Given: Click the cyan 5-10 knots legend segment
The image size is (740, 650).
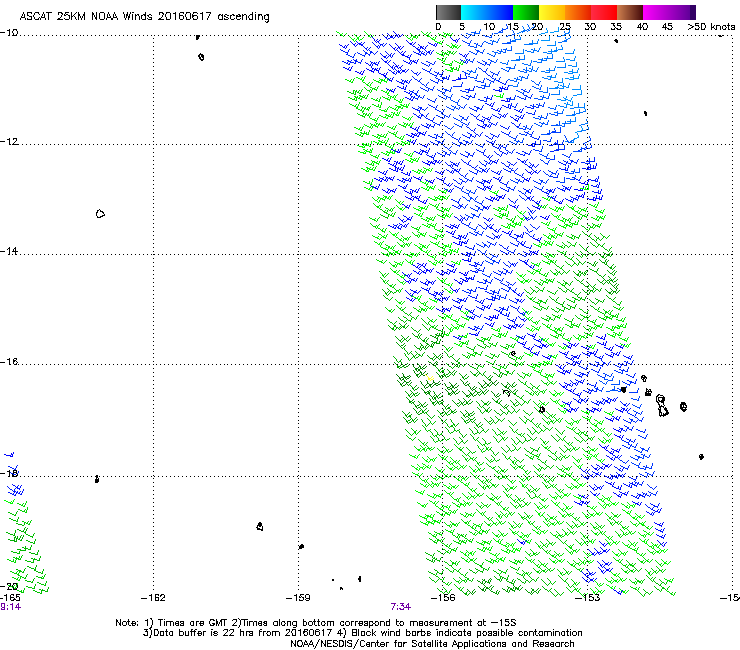Looking at the screenshot, I should 474,12.
